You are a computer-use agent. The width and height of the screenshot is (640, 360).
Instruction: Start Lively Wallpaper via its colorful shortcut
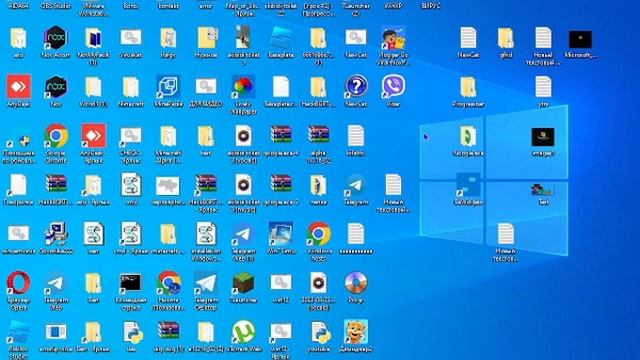[243, 86]
